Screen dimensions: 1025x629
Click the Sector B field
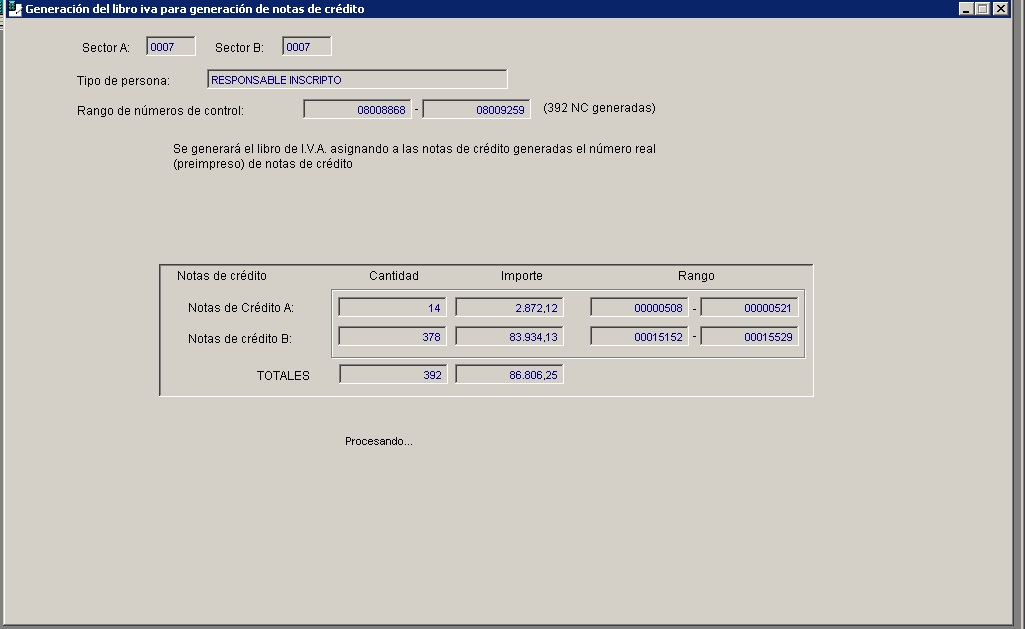[x=306, y=47]
